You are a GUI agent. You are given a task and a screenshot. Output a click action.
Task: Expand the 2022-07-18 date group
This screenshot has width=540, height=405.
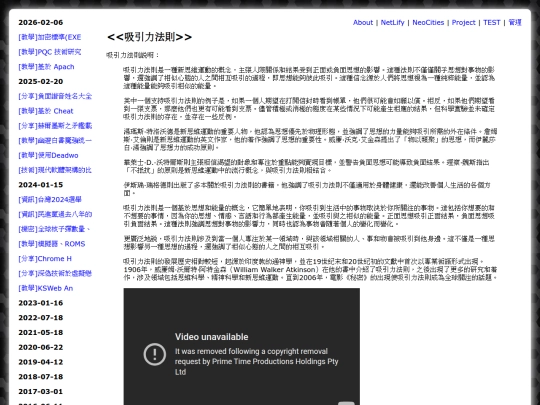[41, 318]
